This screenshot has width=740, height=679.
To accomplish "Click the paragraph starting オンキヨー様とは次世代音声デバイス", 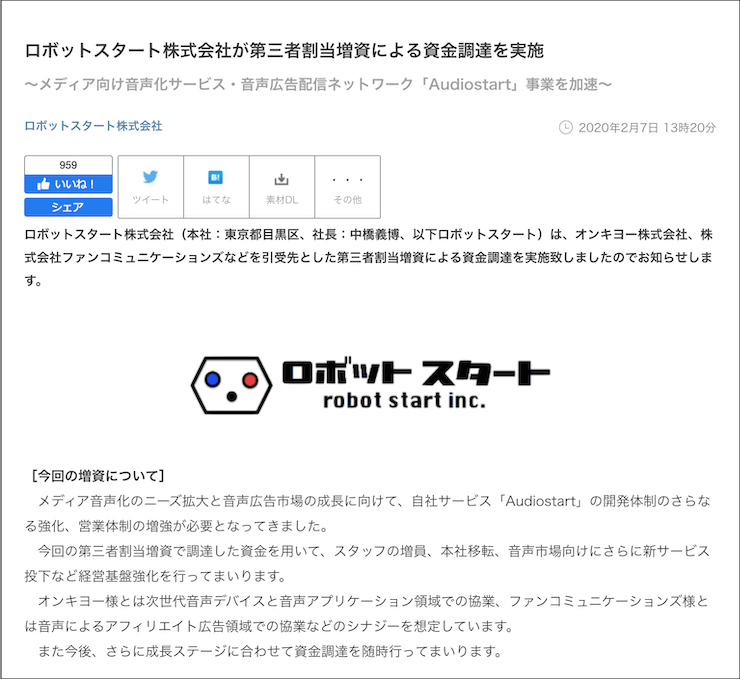I will (x=368, y=613).
